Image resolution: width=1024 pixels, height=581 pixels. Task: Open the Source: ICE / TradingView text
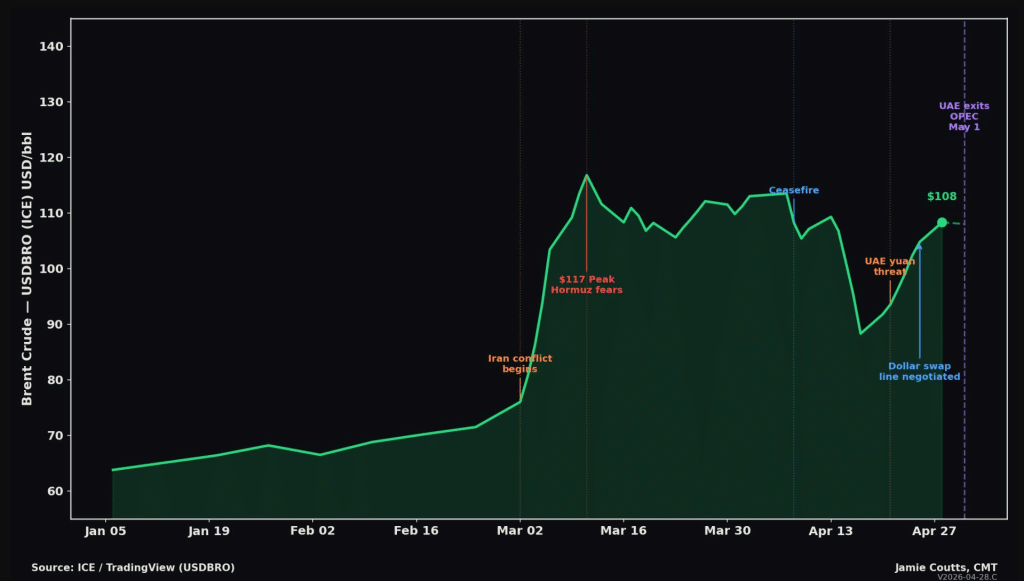point(133,567)
